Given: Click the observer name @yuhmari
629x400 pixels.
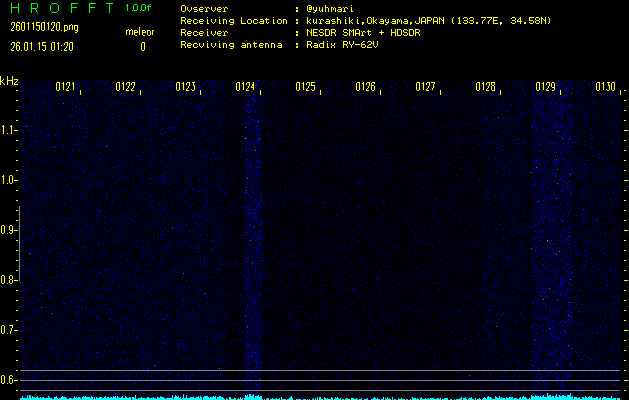Looking at the screenshot, I should (332, 8).
